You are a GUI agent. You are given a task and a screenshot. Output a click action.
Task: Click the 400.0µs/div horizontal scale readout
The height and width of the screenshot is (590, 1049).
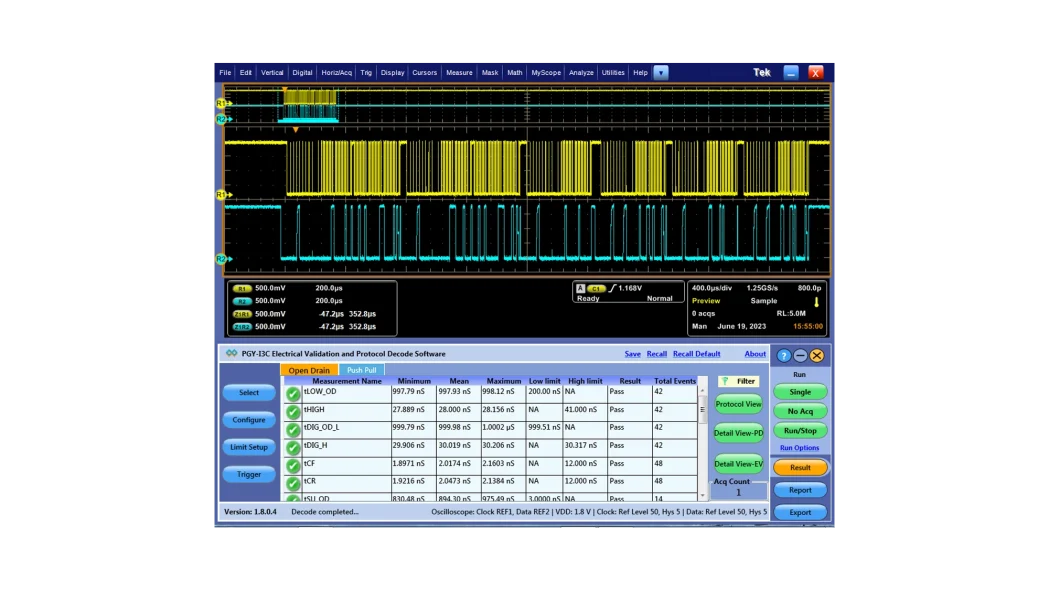(x=712, y=288)
